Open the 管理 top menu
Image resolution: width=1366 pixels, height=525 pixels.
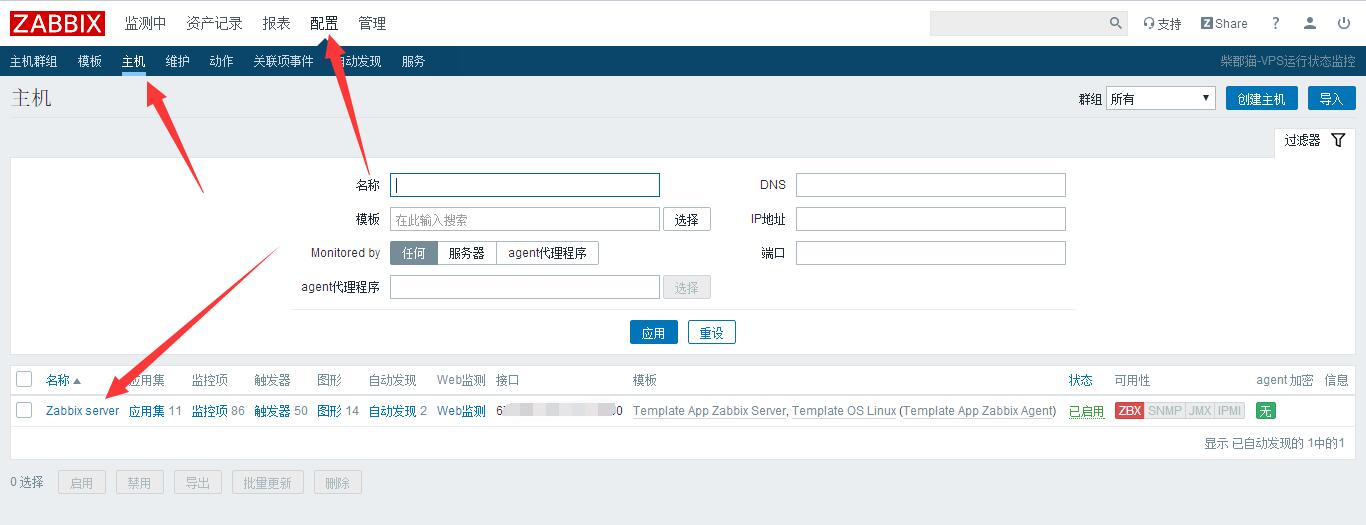click(x=372, y=23)
